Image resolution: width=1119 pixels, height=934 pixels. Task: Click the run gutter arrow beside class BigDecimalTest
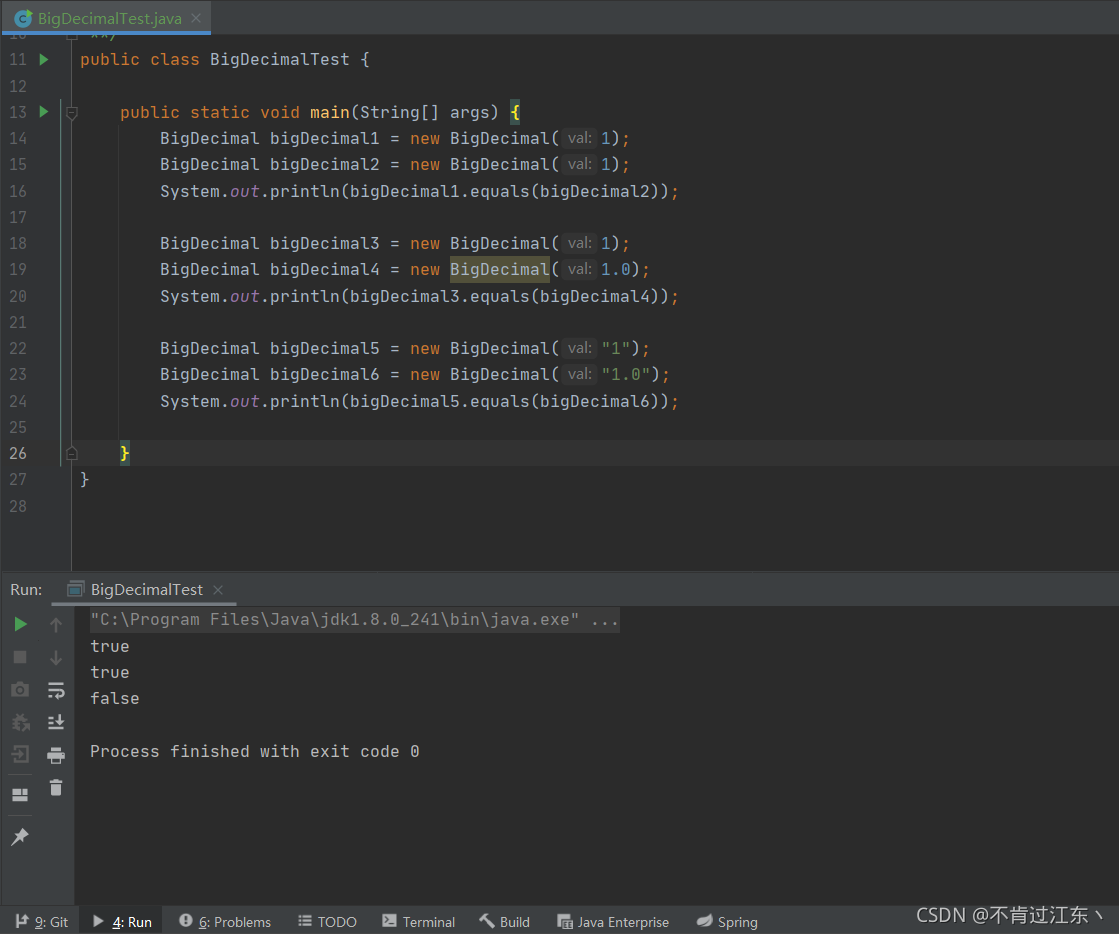pyautogui.click(x=44, y=59)
